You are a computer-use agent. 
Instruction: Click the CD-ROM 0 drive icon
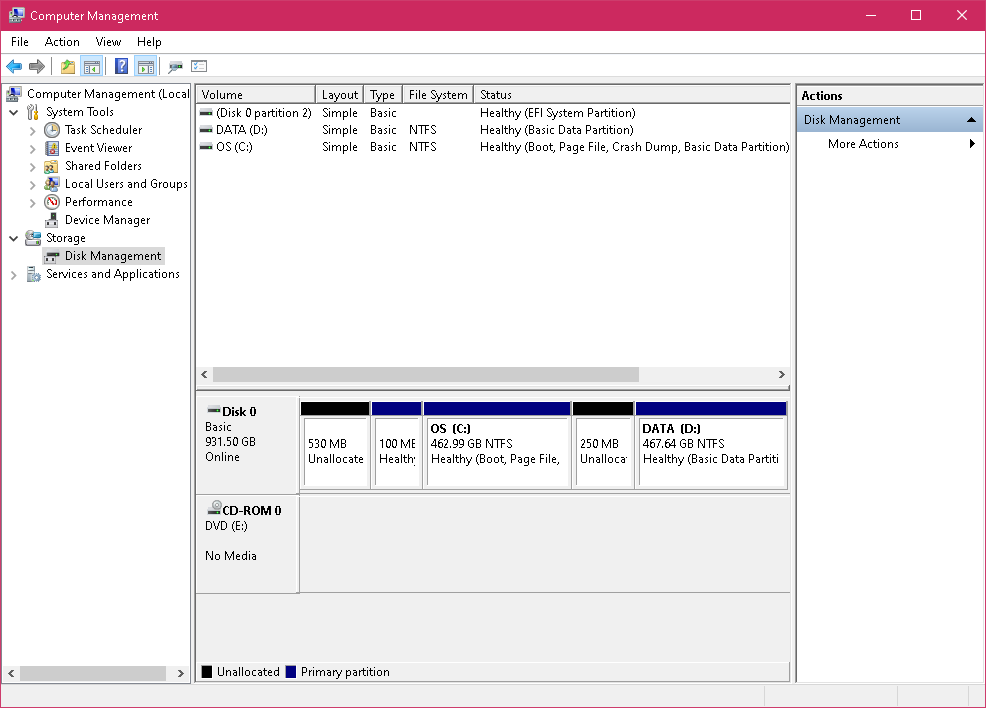[x=214, y=508]
